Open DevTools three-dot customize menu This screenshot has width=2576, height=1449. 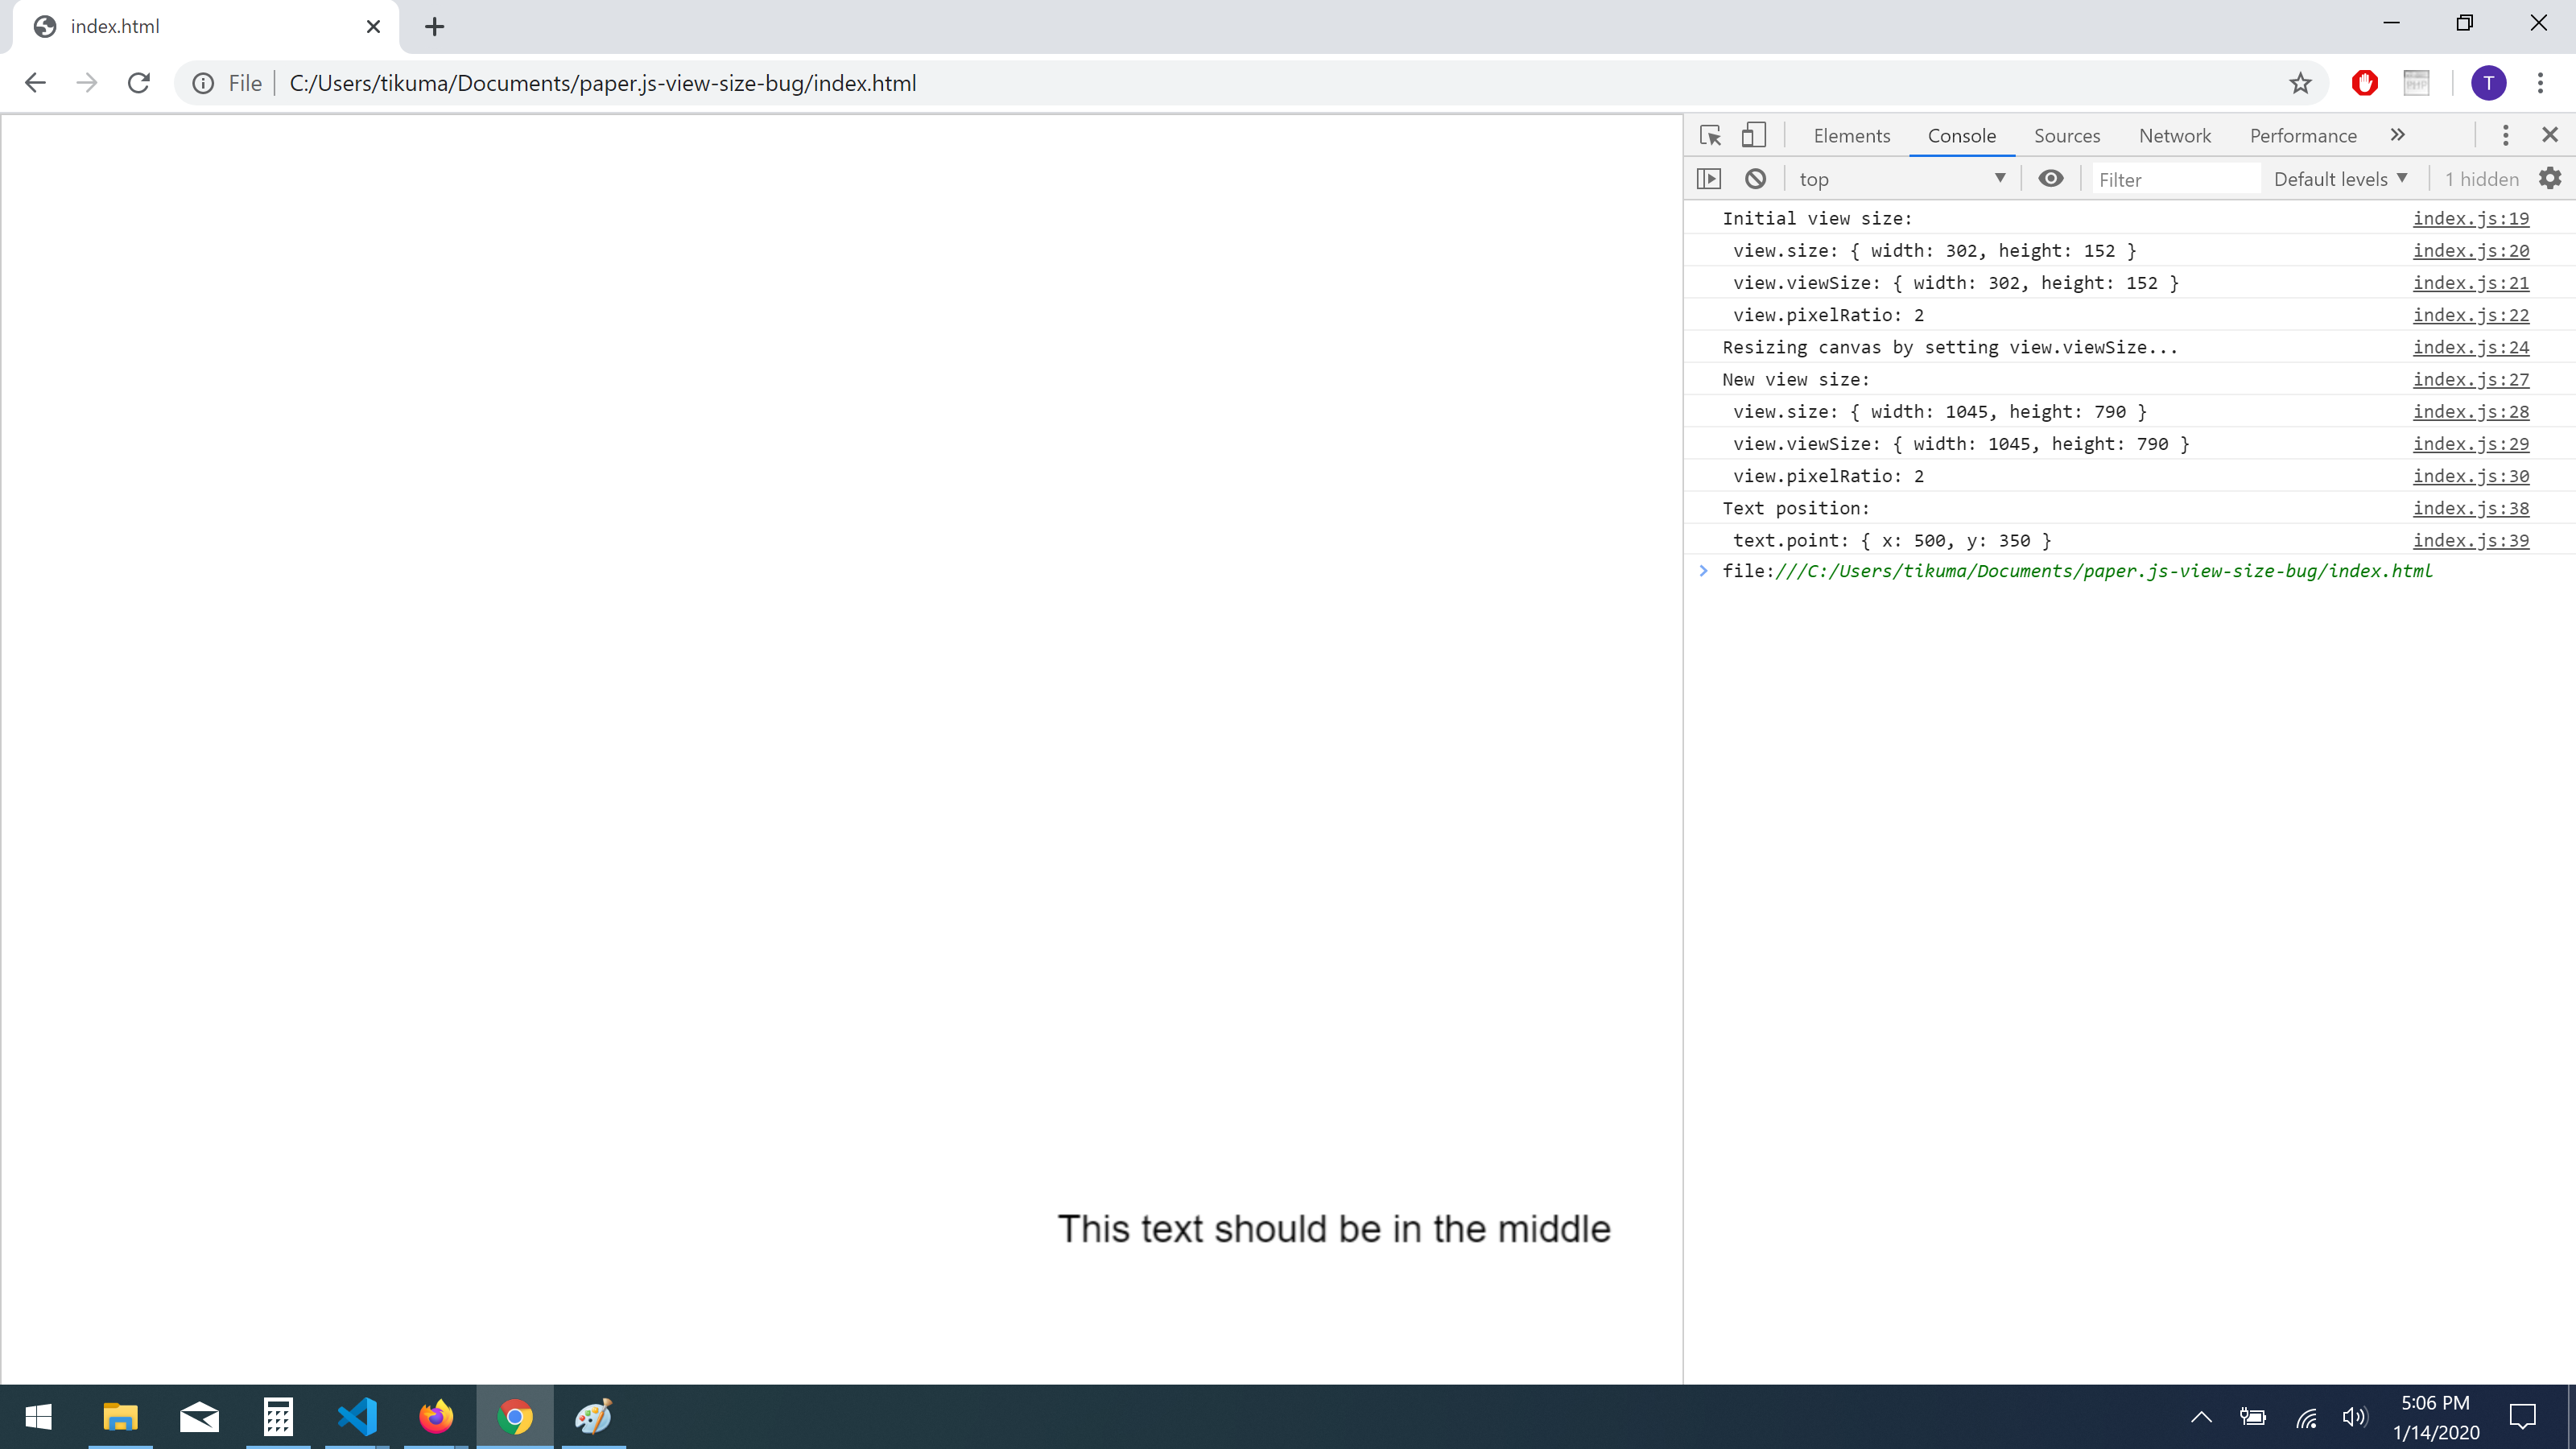click(2505, 135)
